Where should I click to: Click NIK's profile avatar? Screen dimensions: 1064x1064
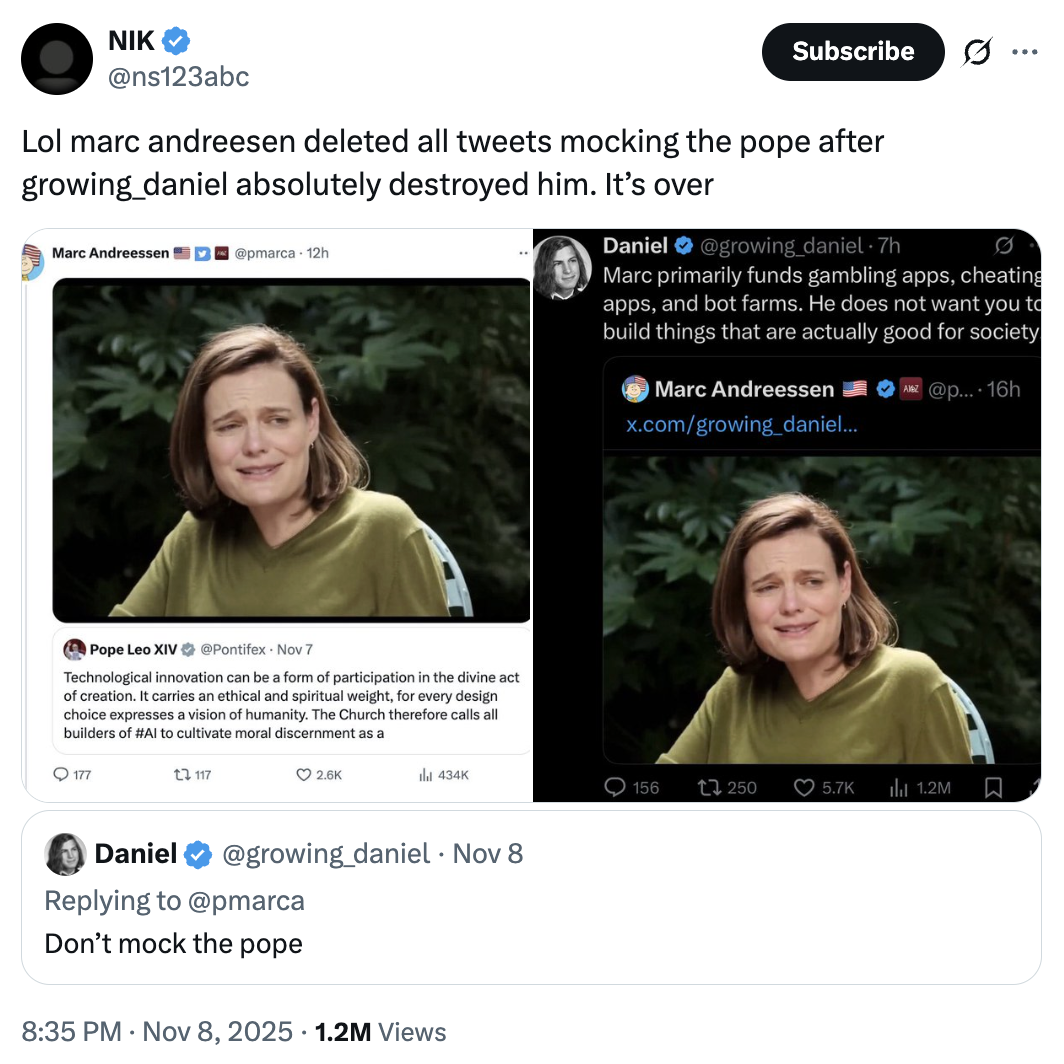tap(56, 59)
